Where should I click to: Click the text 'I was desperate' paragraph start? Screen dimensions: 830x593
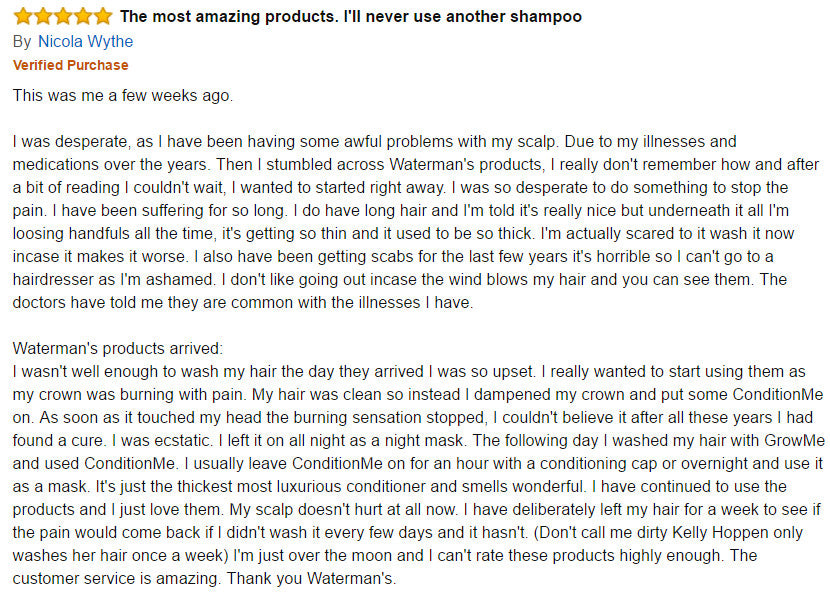coord(70,141)
